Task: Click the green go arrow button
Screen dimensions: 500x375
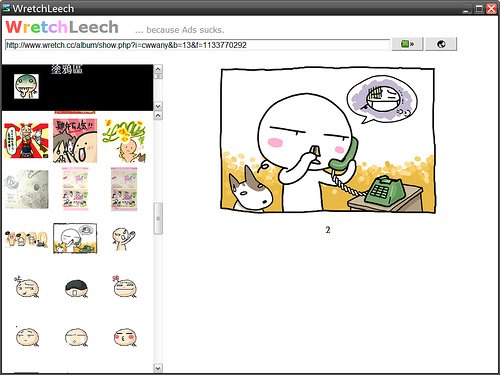Action: (407, 44)
